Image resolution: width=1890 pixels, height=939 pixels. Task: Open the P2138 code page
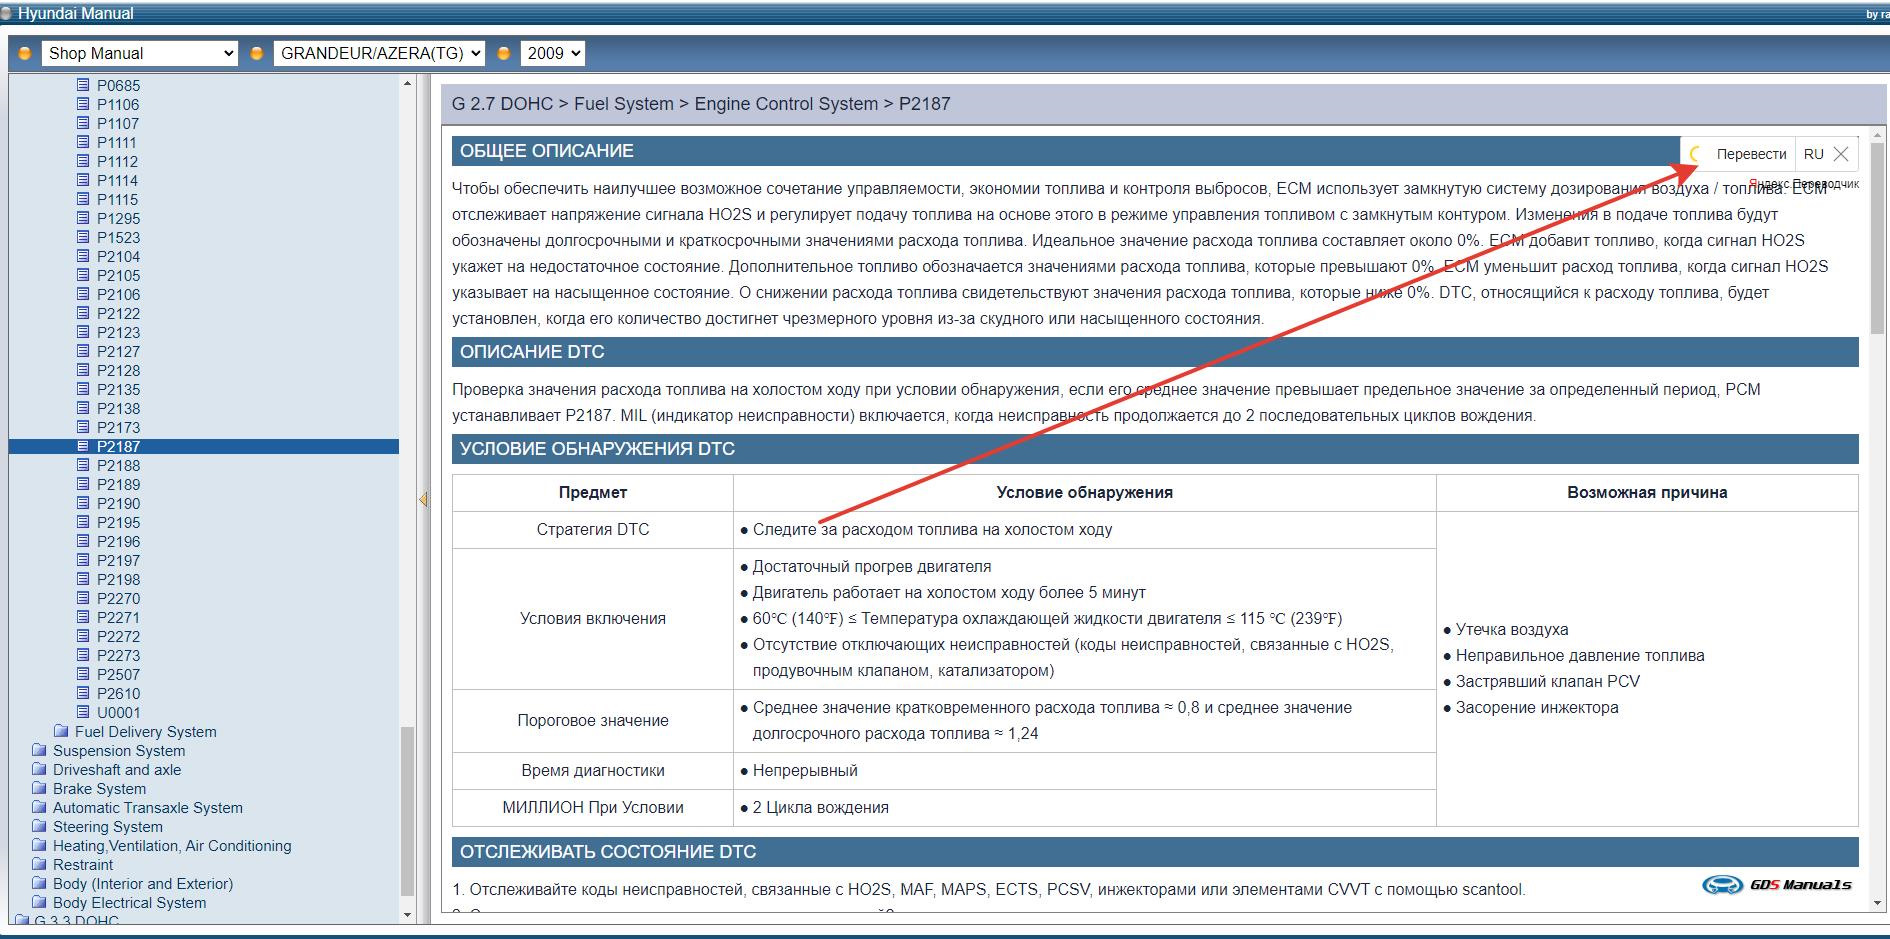[118, 409]
